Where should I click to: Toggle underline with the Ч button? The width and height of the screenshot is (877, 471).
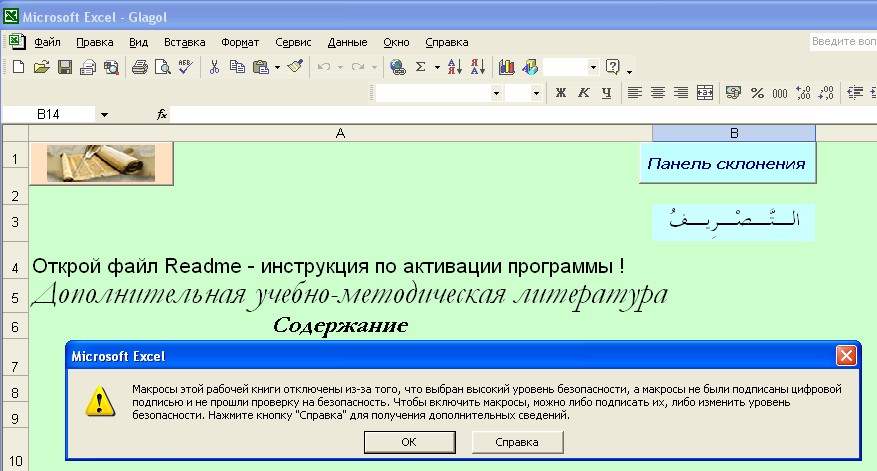pos(606,93)
